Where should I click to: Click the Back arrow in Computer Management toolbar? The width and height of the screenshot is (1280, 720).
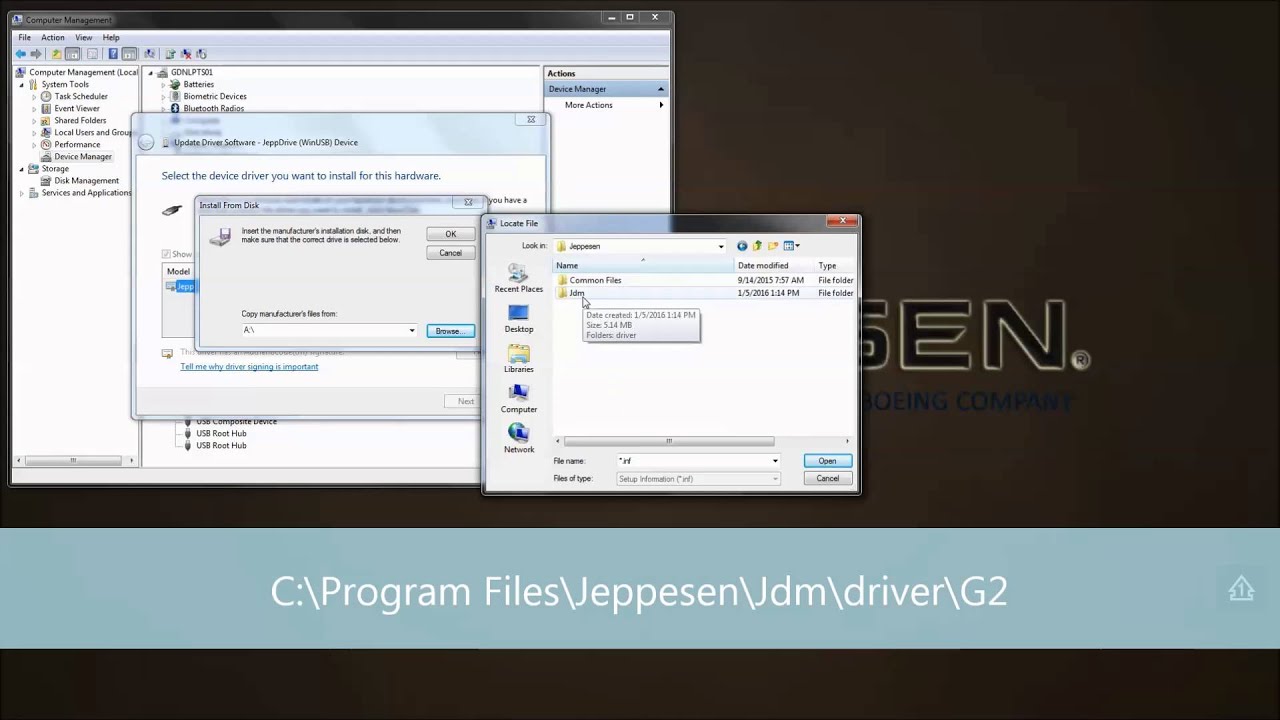[x=21, y=54]
